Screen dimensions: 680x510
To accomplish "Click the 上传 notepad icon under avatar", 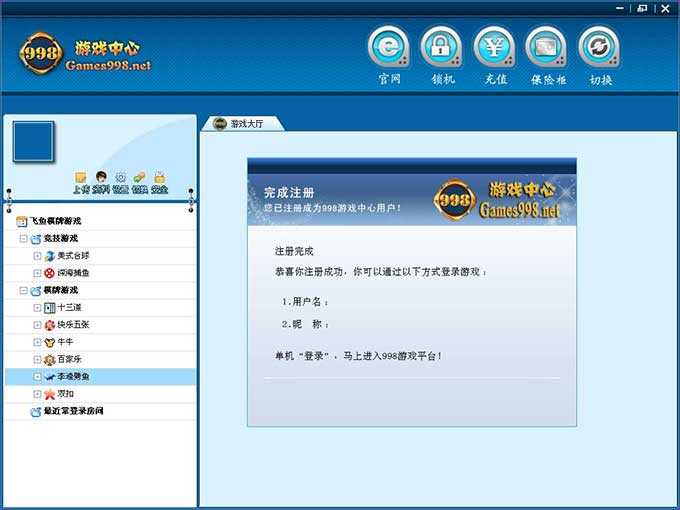I will (x=81, y=178).
